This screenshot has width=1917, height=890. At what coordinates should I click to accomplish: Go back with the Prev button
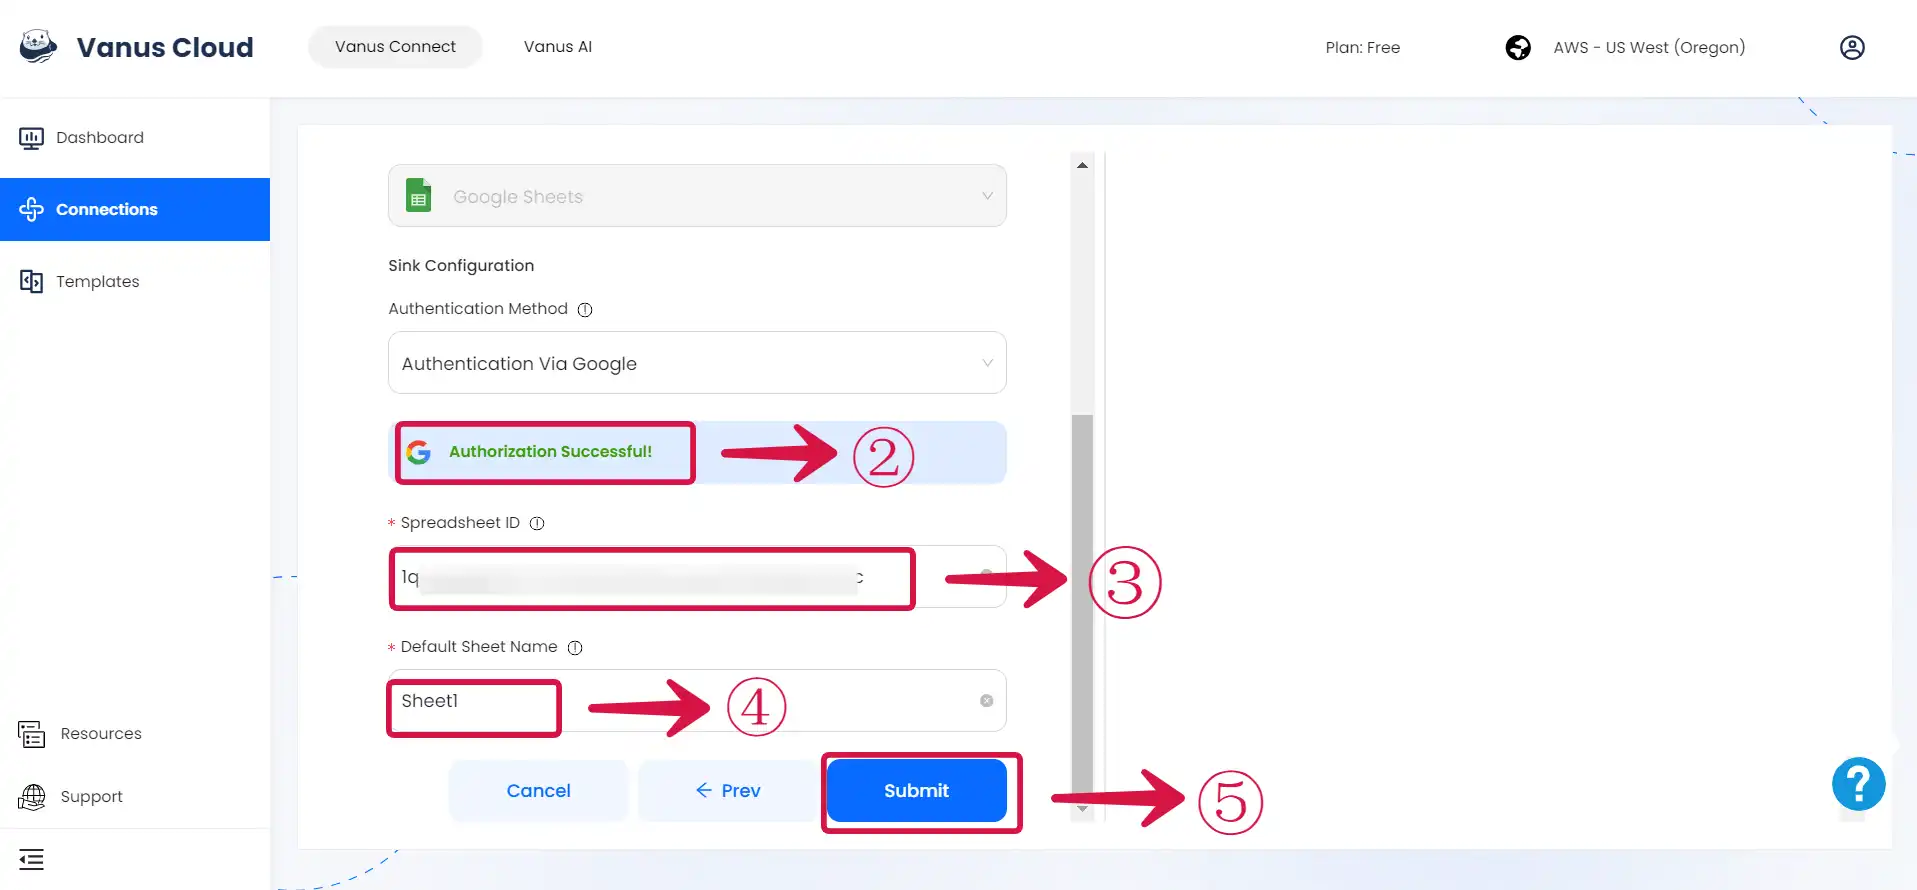(728, 791)
